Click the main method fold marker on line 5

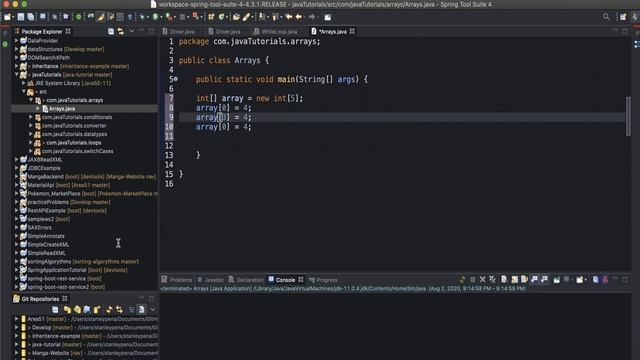pyautogui.click(x=176, y=79)
